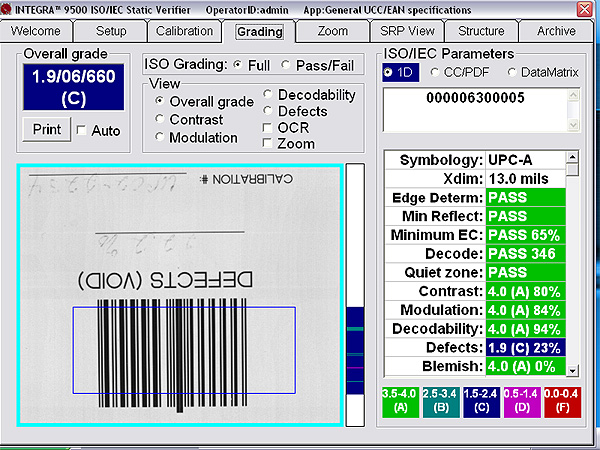
Task: Click the Defects 1.9 (C) 23% result
Action: [525, 348]
